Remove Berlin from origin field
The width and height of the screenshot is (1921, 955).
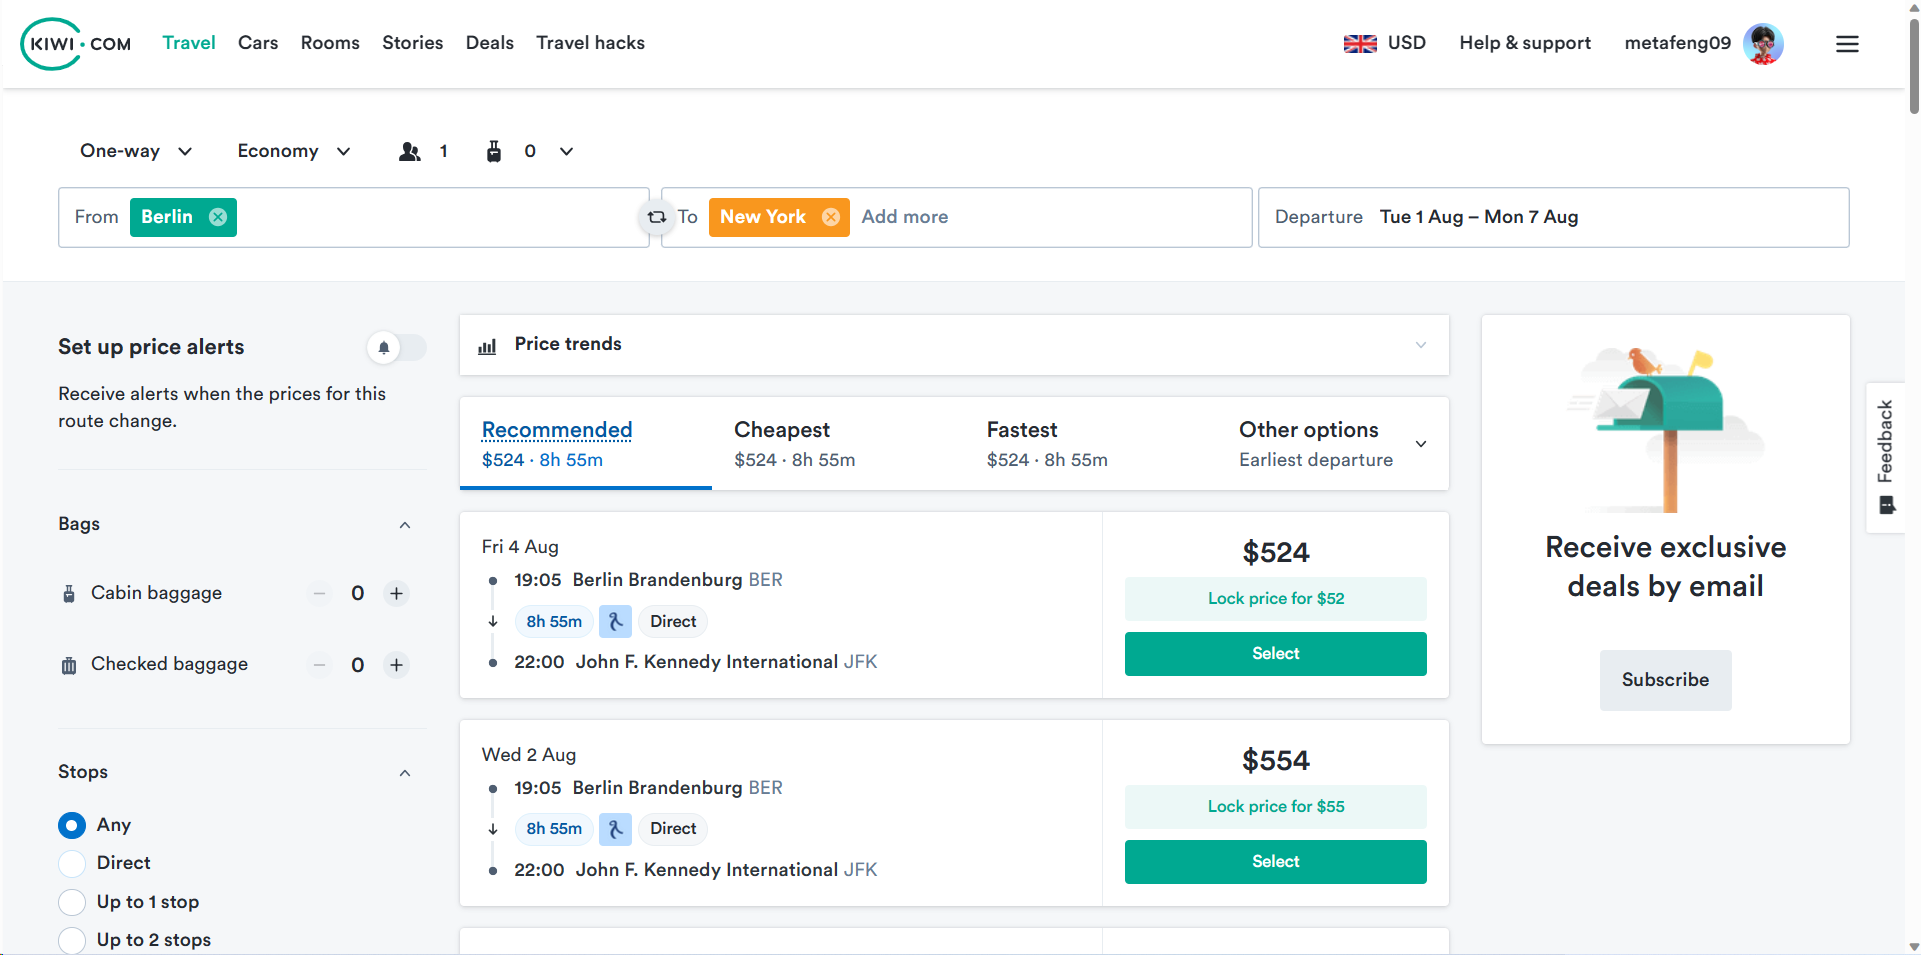pyautogui.click(x=218, y=217)
